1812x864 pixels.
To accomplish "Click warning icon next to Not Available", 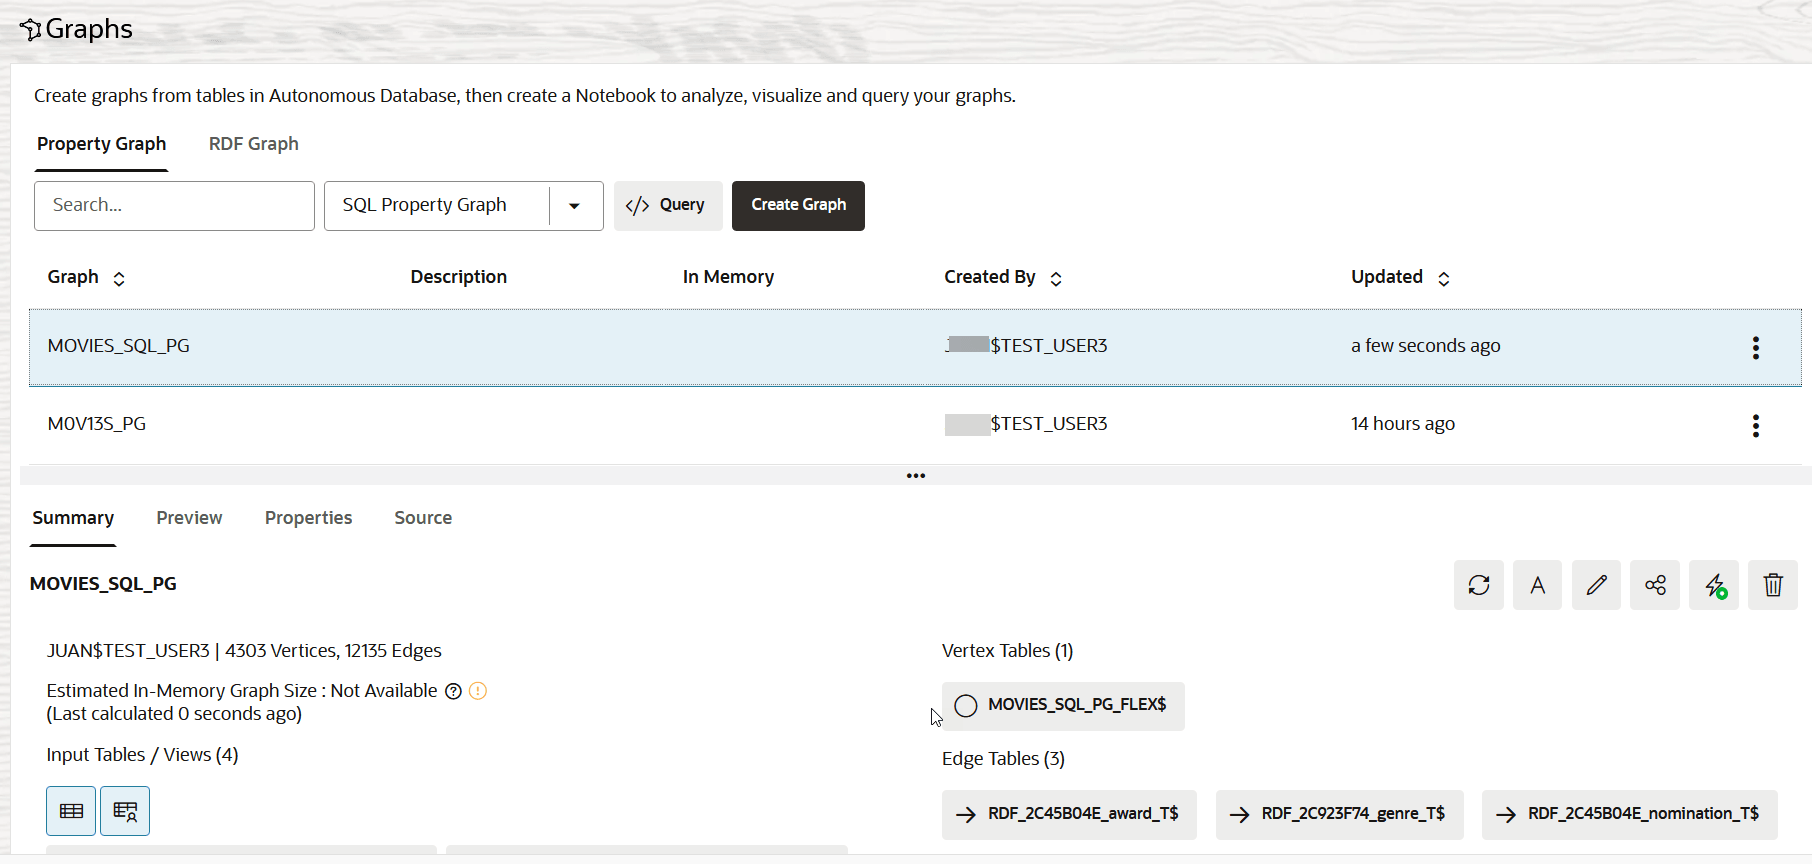I will pyautogui.click(x=478, y=691).
